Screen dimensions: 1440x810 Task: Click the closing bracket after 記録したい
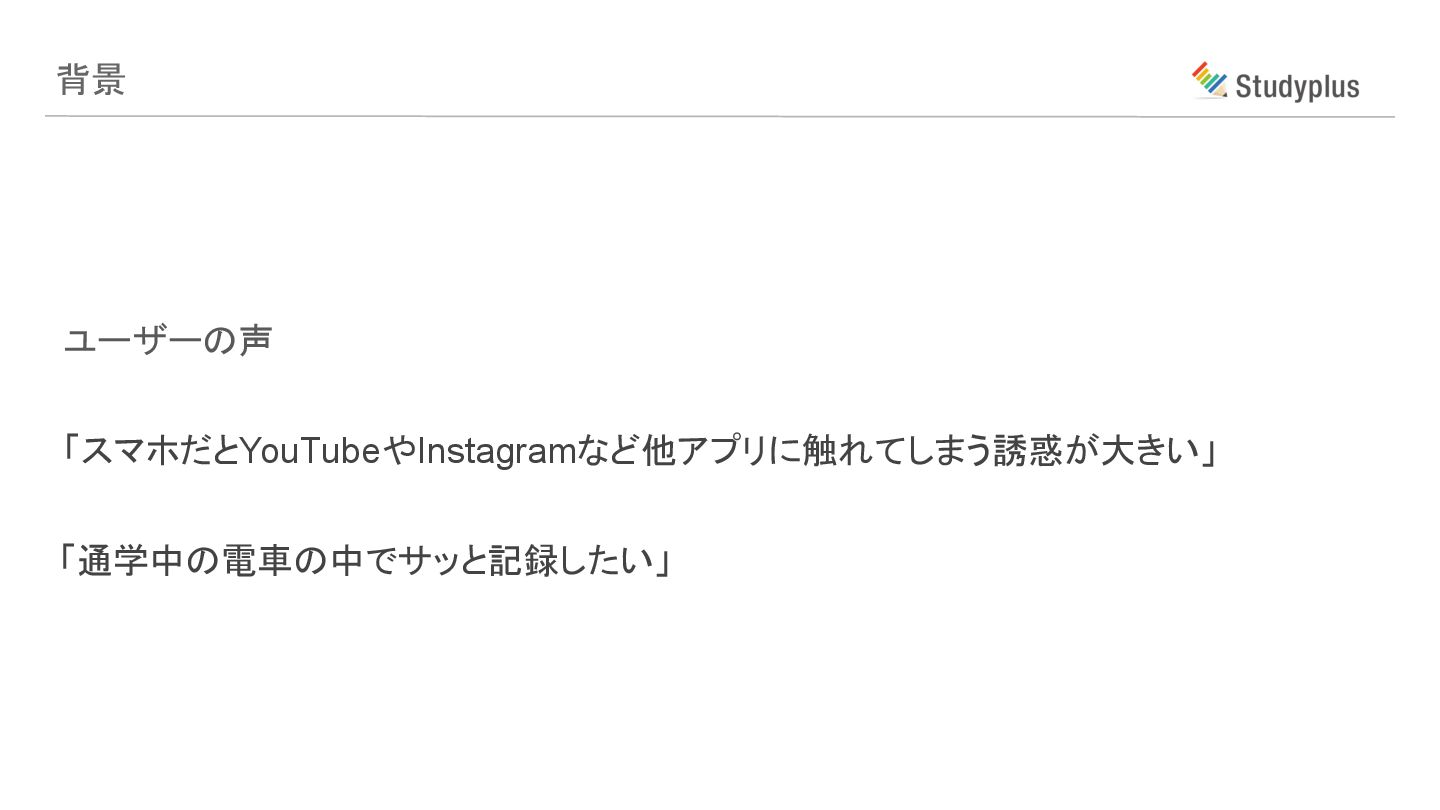pyautogui.click(x=664, y=564)
